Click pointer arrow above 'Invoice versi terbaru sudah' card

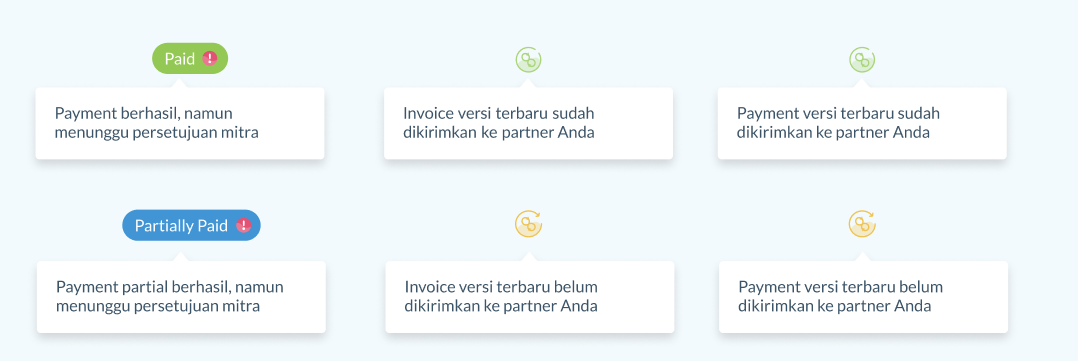(528, 83)
